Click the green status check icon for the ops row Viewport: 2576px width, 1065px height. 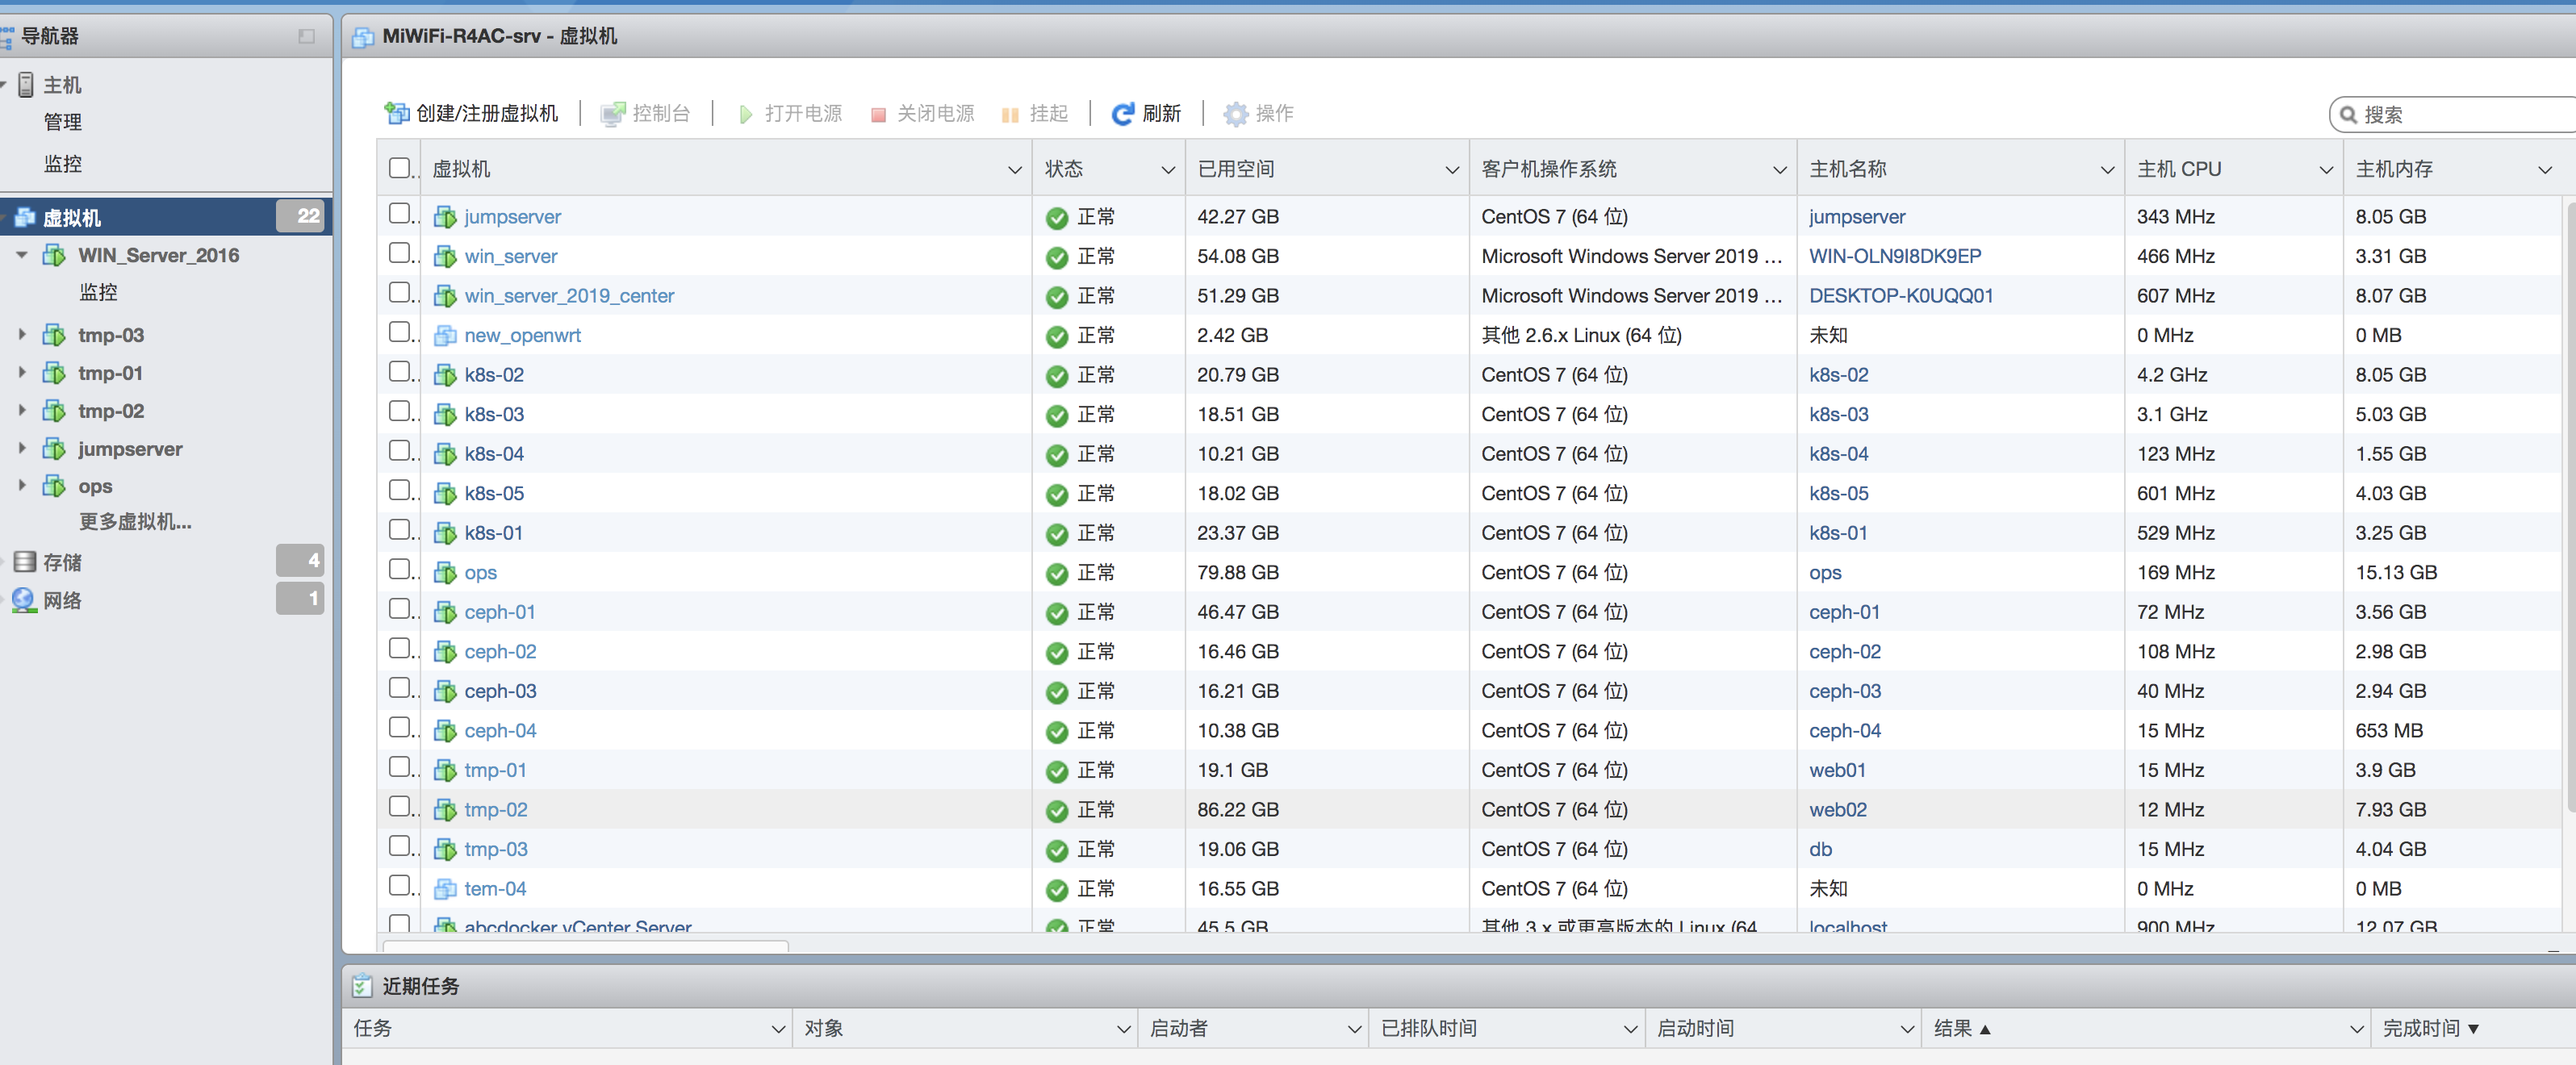point(1056,574)
